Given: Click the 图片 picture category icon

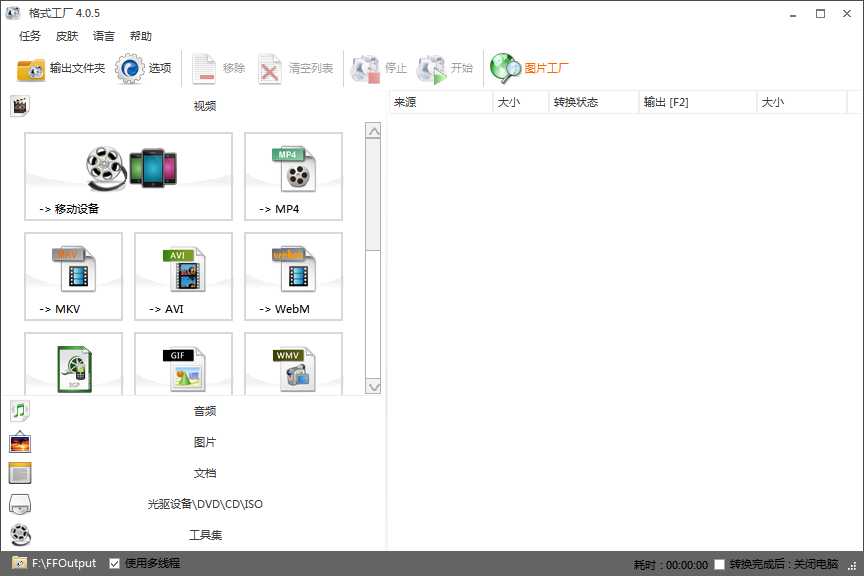Looking at the screenshot, I should 20,442.
